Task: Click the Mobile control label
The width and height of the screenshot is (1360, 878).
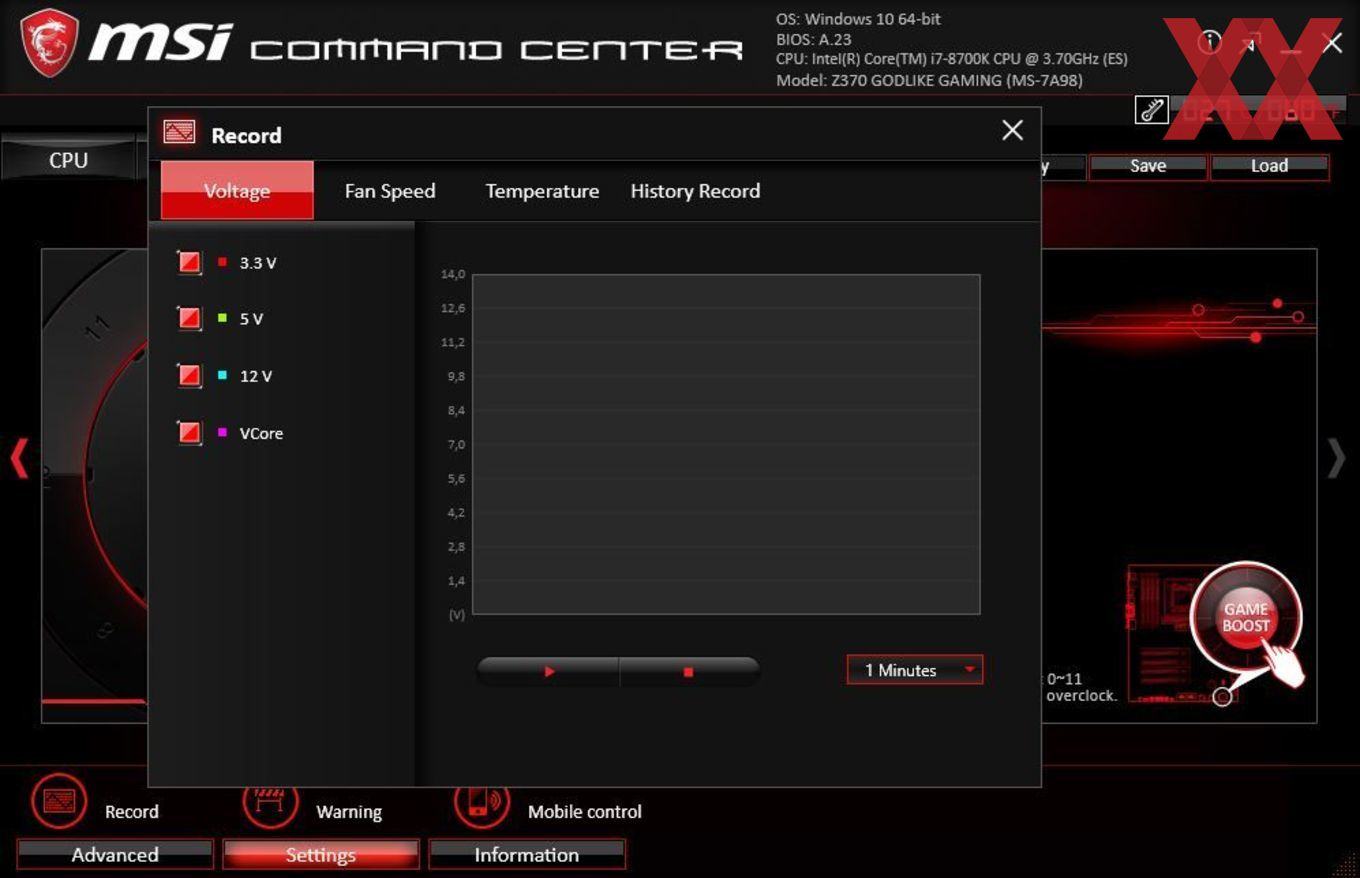Action: pos(585,812)
